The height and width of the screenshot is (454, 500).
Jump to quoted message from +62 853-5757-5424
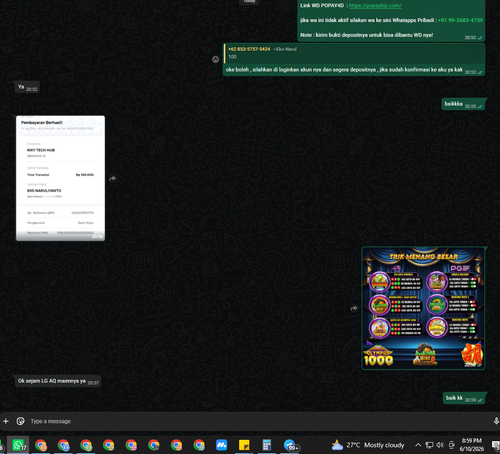[354, 53]
